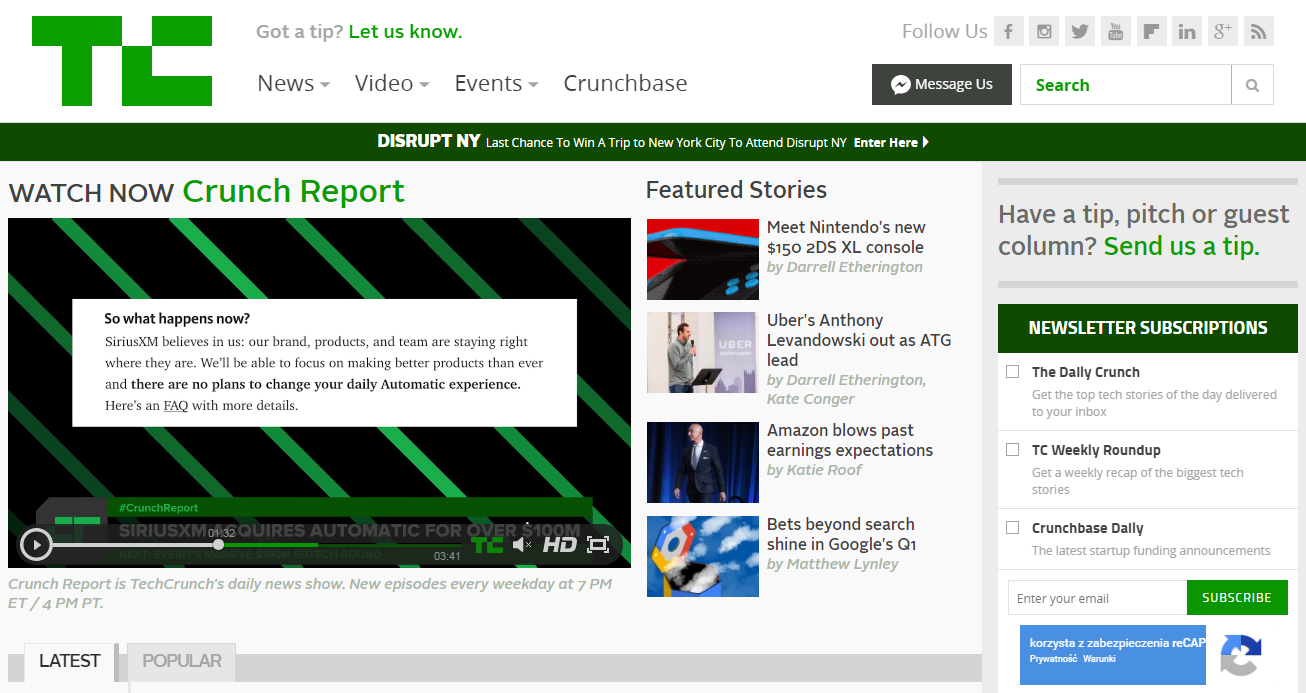Mute the video with speaker icon
The width and height of the screenshot is (1306, 693).
pyautogui.click(x=521, y=544)
